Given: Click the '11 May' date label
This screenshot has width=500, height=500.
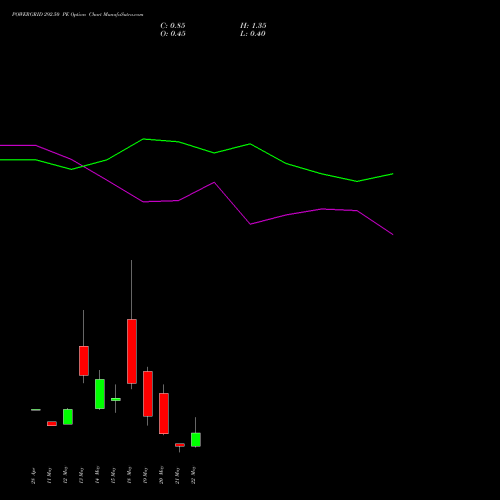Looking at the screenshot, I should point(49,476).
